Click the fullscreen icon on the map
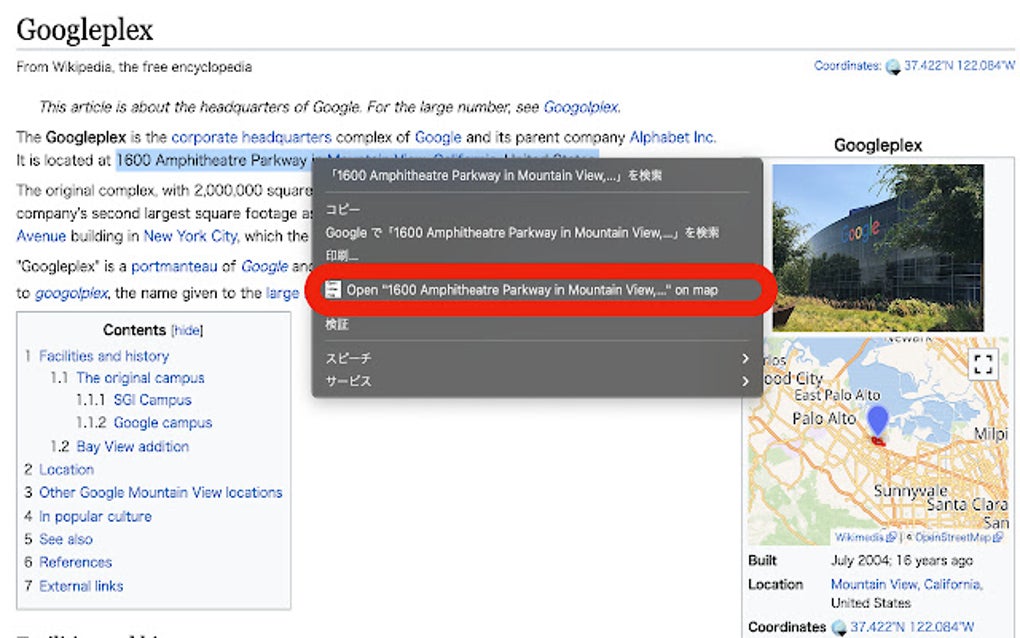1020x638 pixels. (983, 364)
